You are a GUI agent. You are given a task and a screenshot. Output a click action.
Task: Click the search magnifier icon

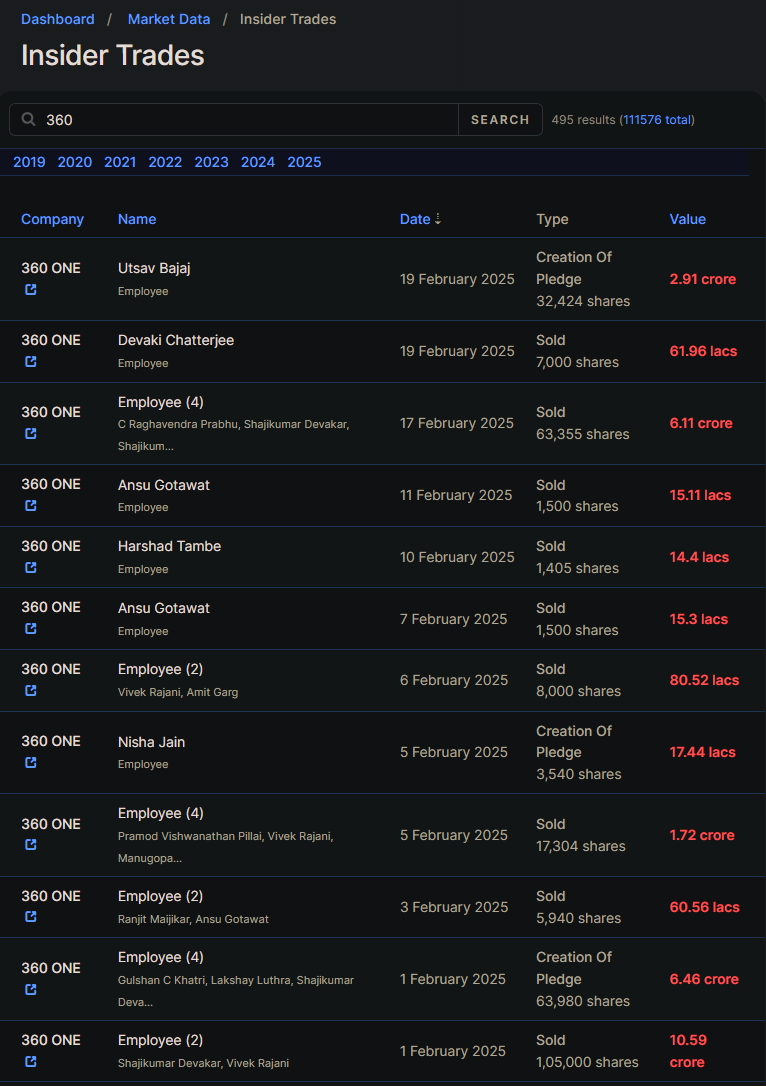coord(28,120)
